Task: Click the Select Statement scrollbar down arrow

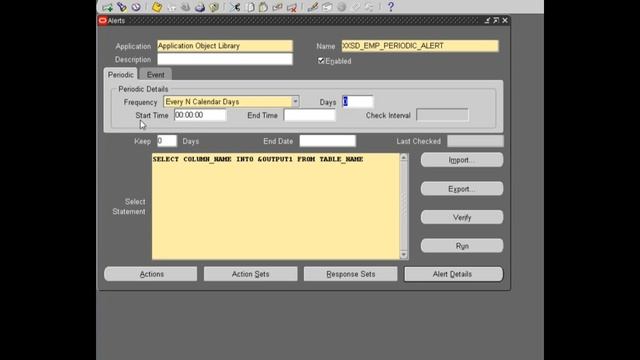Action: click(404, 255)
